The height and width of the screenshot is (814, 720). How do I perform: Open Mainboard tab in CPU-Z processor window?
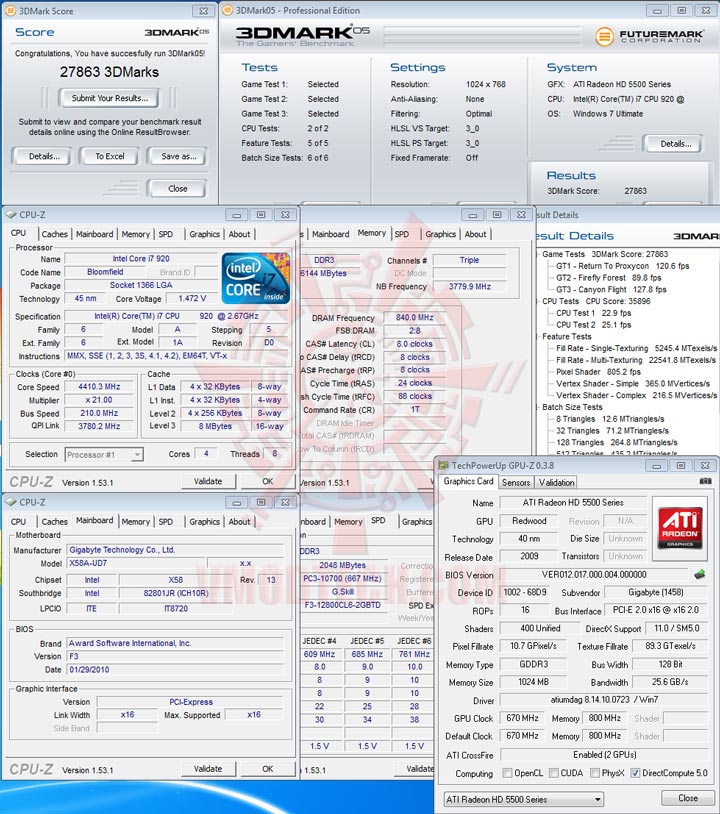click(x=94, y=234)
